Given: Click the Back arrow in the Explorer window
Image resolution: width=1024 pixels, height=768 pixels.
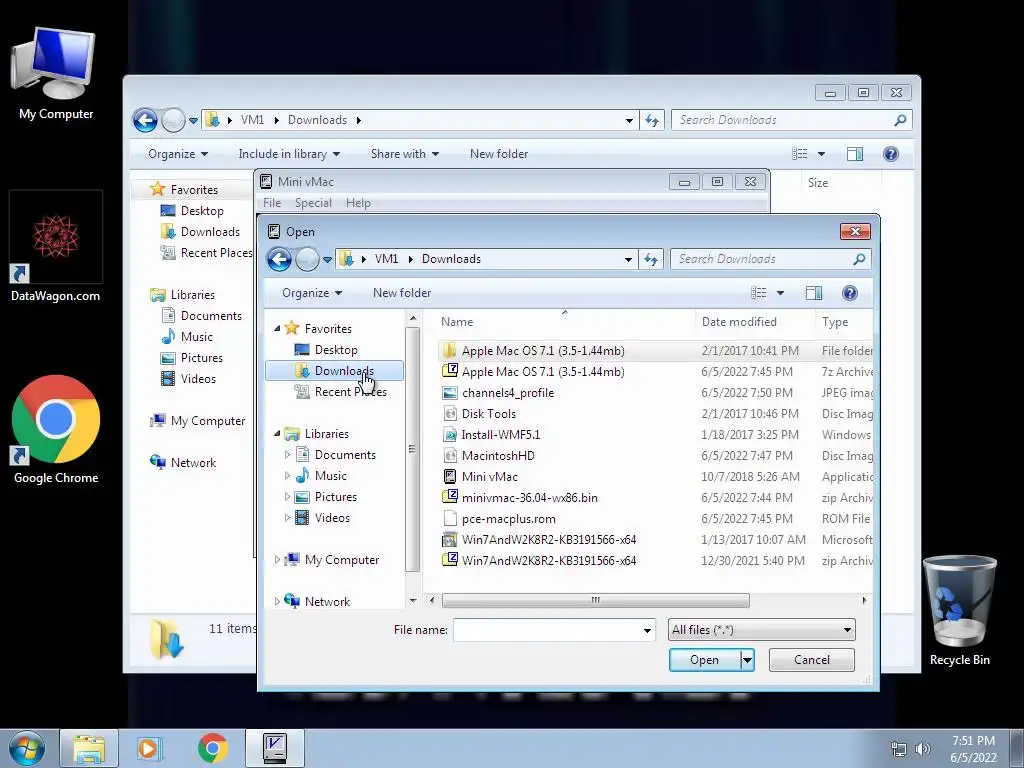Looking at the screenshot, I should pyautogui.click(x=145, y=120).
